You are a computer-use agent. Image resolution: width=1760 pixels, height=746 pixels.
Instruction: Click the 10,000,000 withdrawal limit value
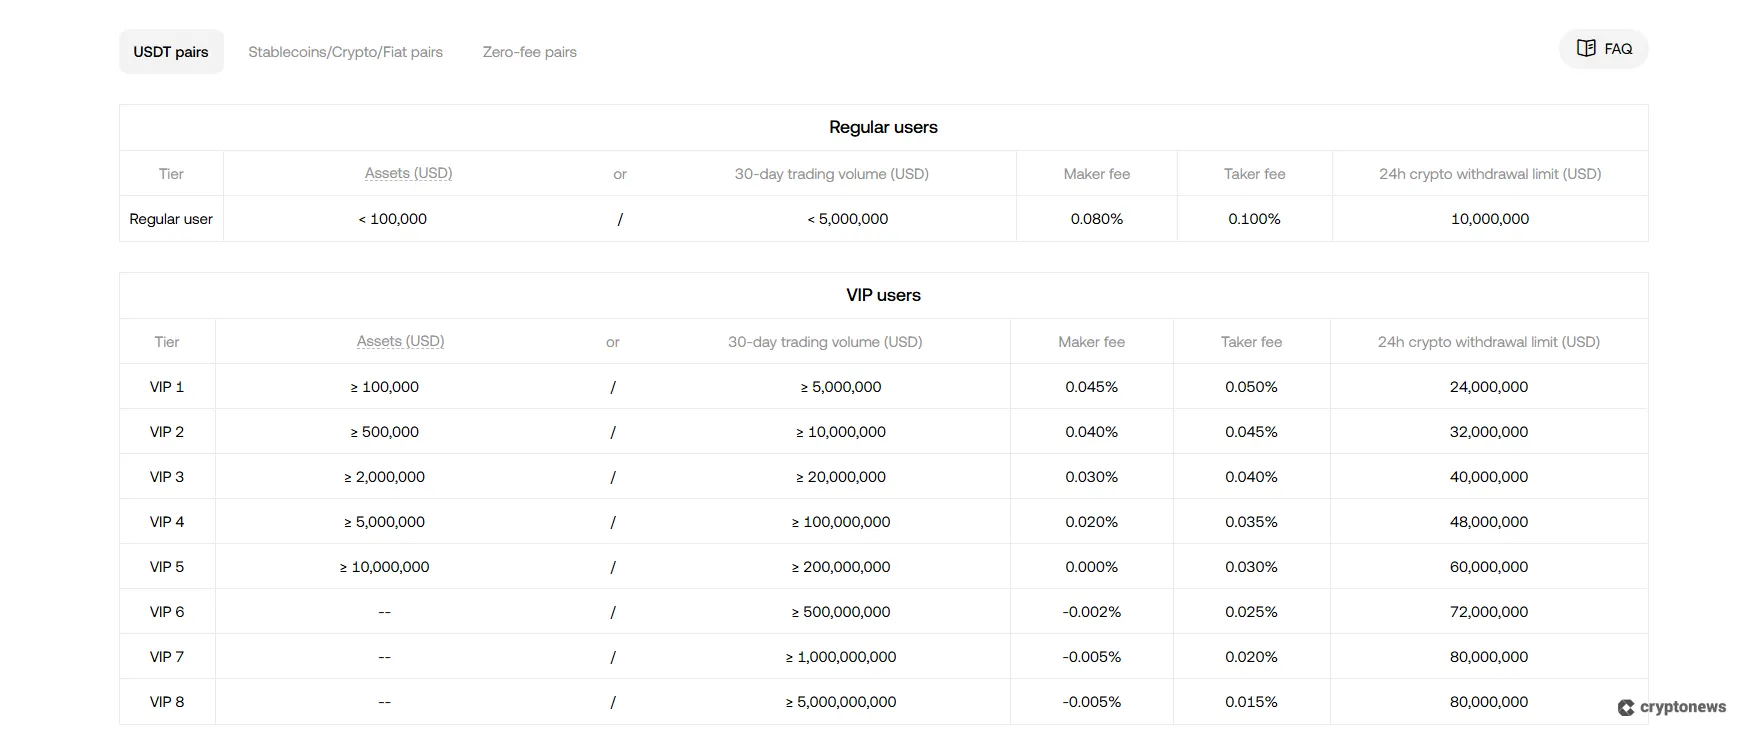(x=1490, y=219)
